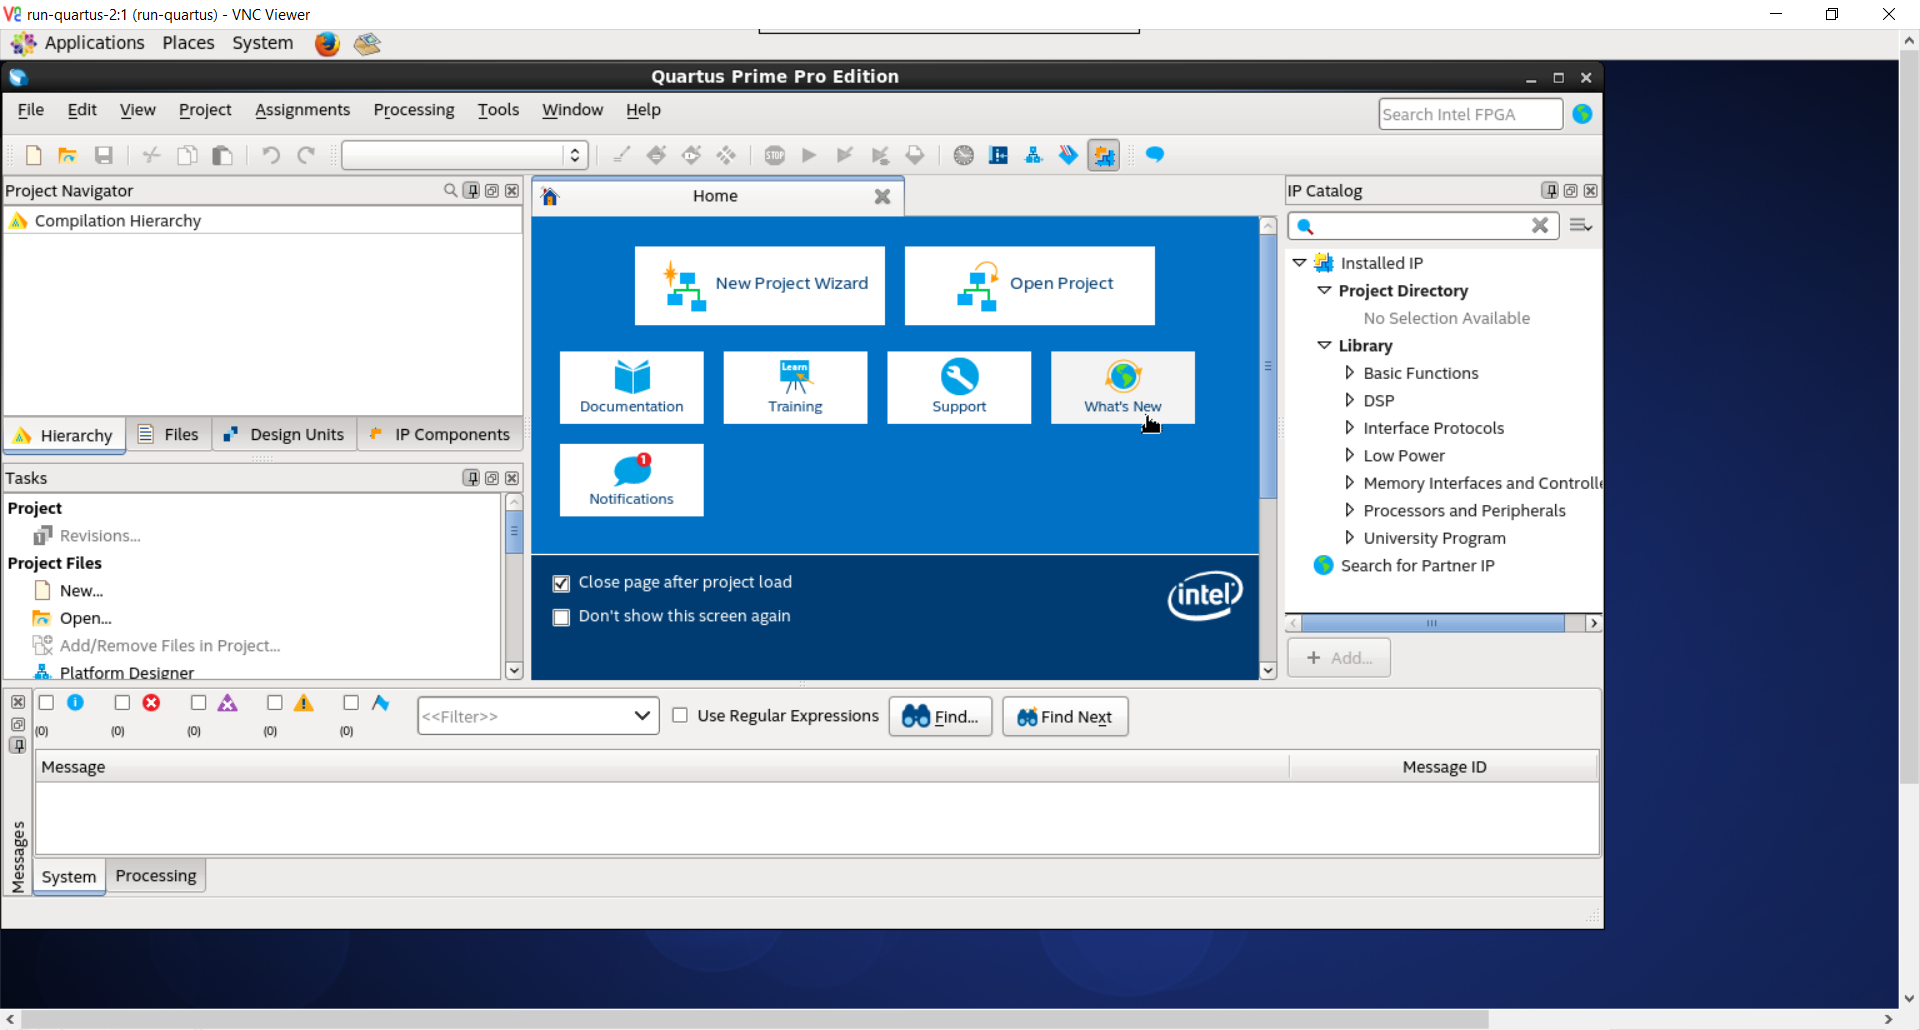Collapse the Installed IP tree node
This screenshot has height=1030, width=1920.
point(1299,263)
